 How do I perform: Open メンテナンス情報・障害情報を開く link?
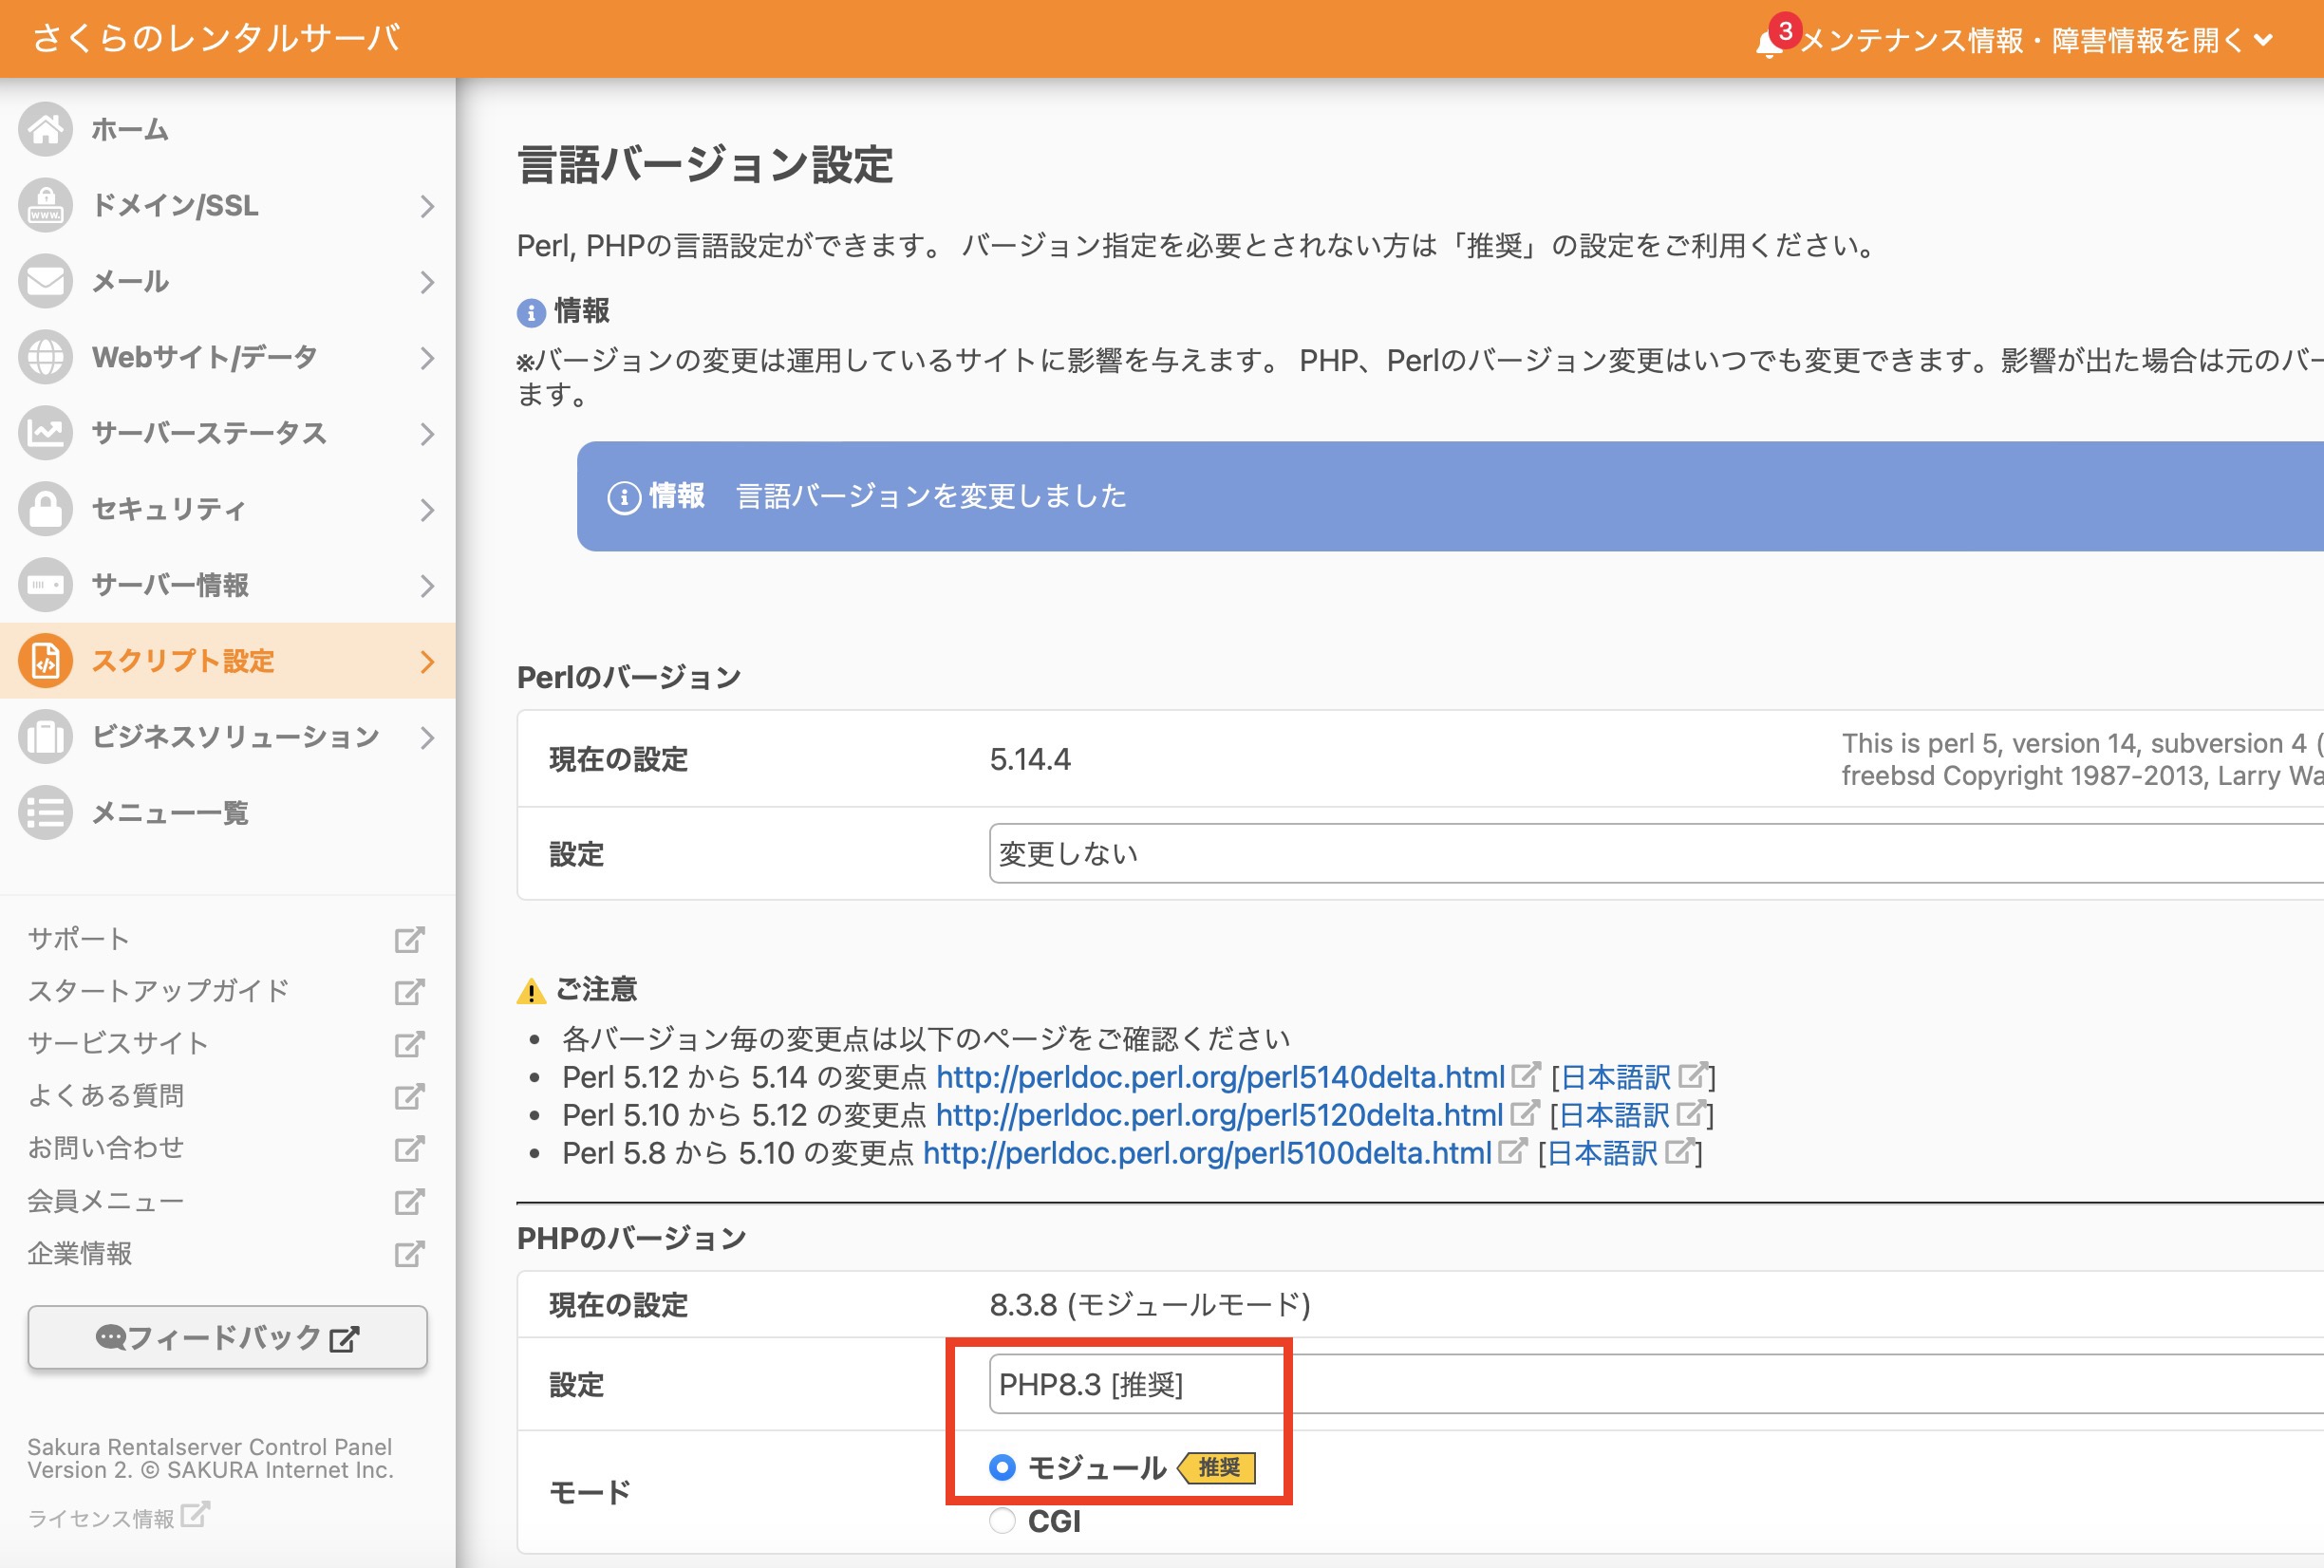(x=2036, y=40)
